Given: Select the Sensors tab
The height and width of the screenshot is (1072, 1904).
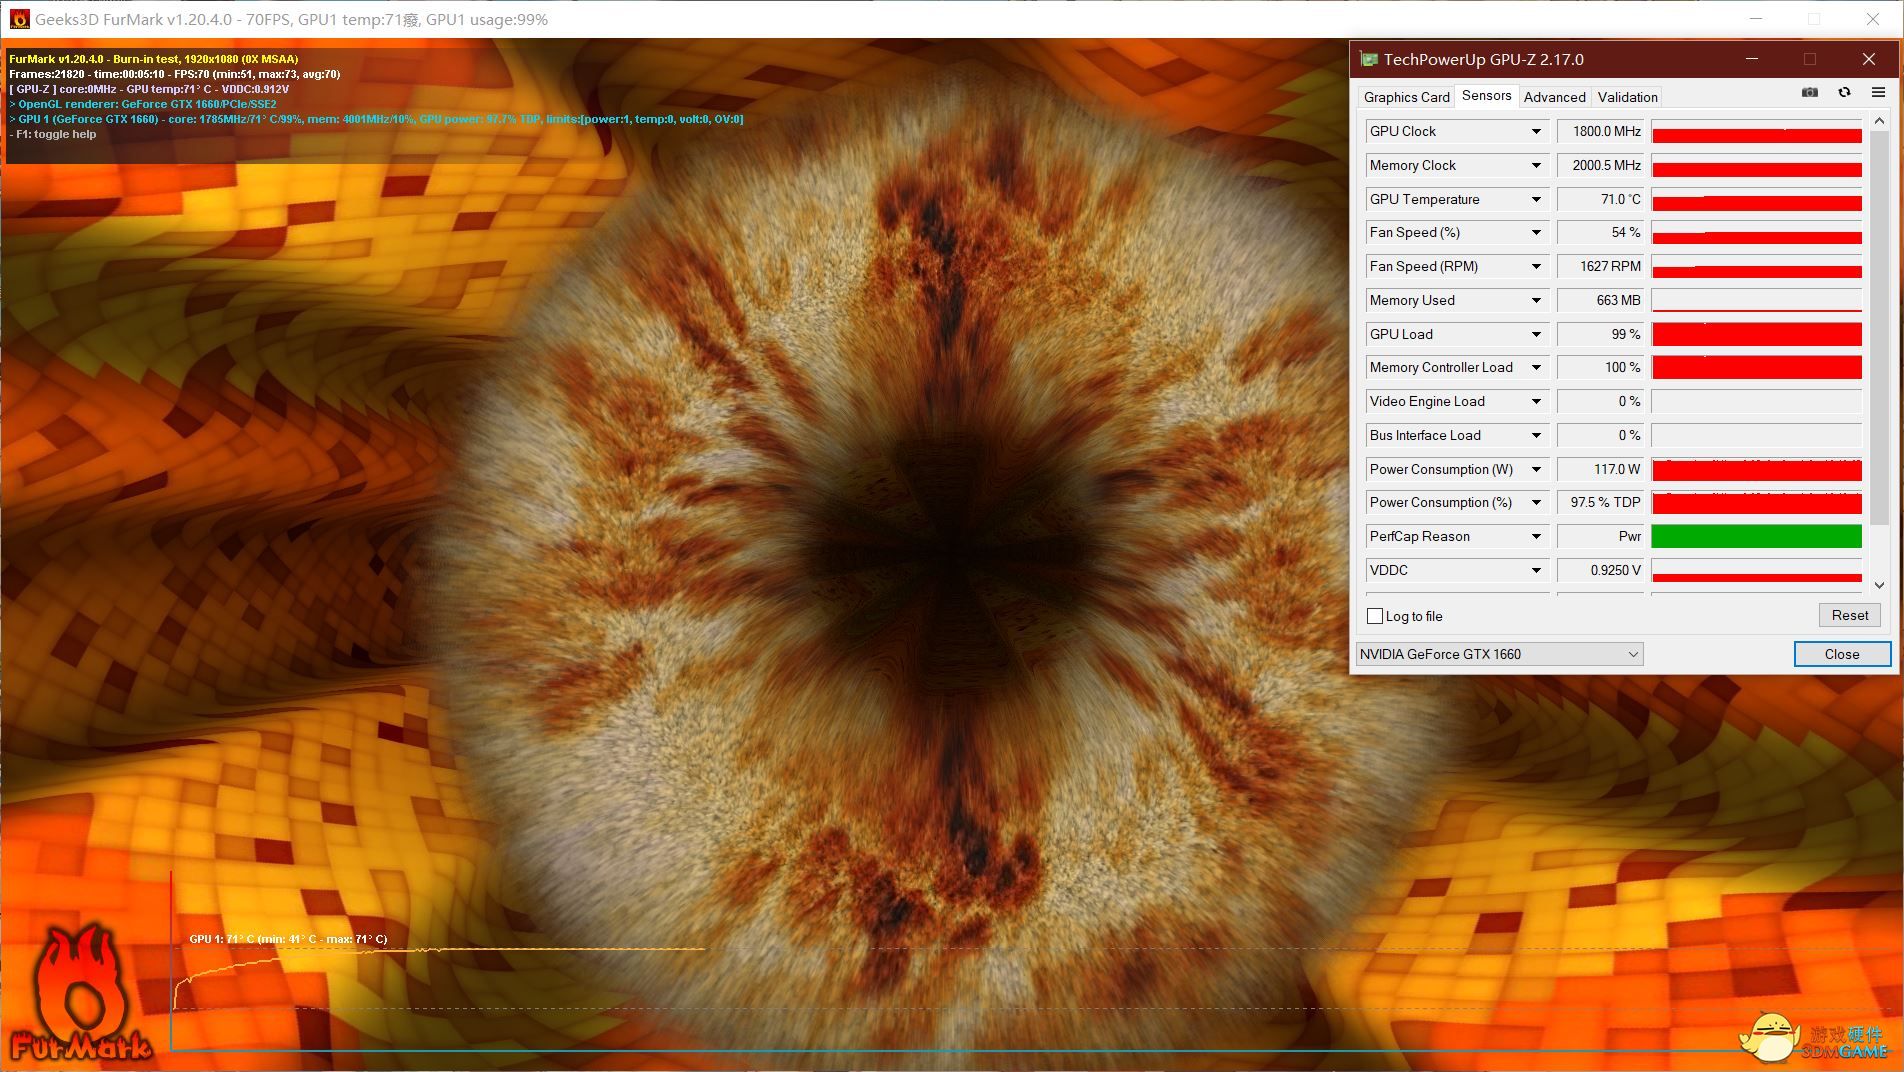Looking at the screenshot, I should click(x=1486, y=95).
